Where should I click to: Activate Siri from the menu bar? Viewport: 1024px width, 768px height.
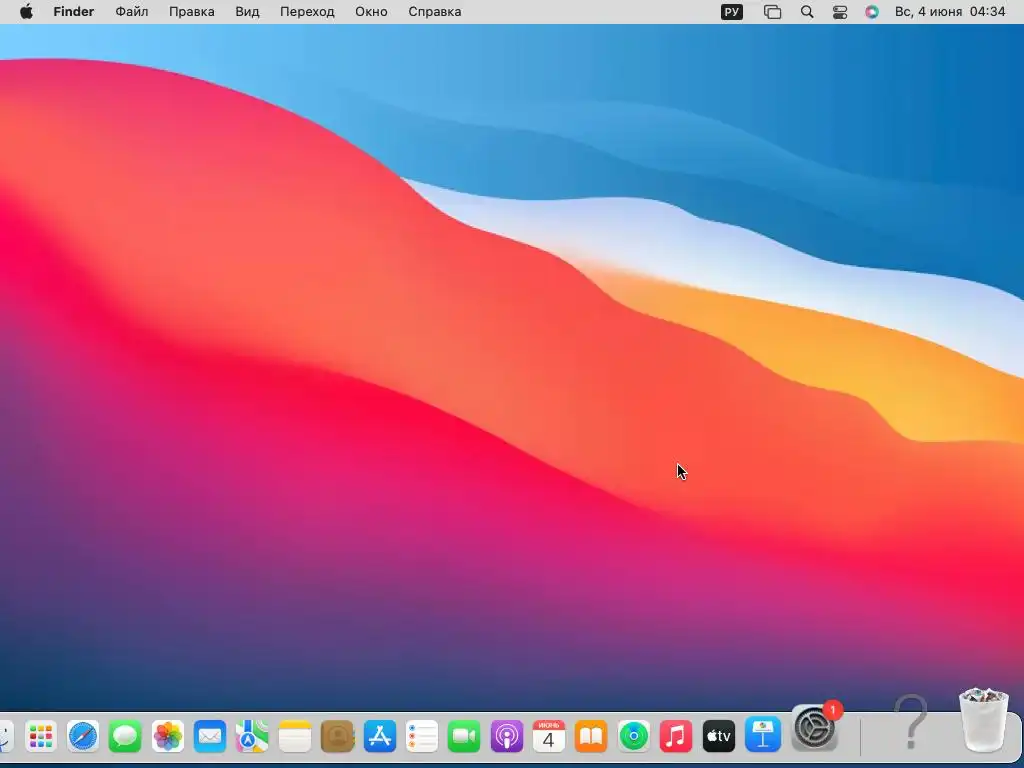[872, 12]
